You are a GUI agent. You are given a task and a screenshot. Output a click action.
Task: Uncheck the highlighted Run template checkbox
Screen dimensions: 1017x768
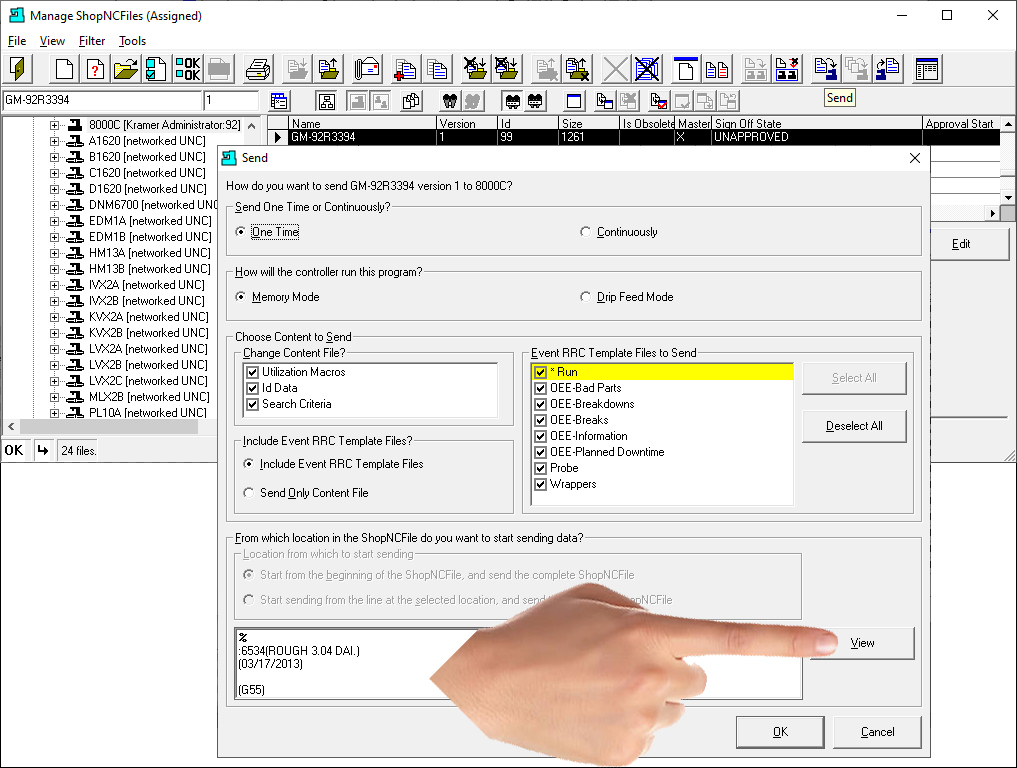540,372
